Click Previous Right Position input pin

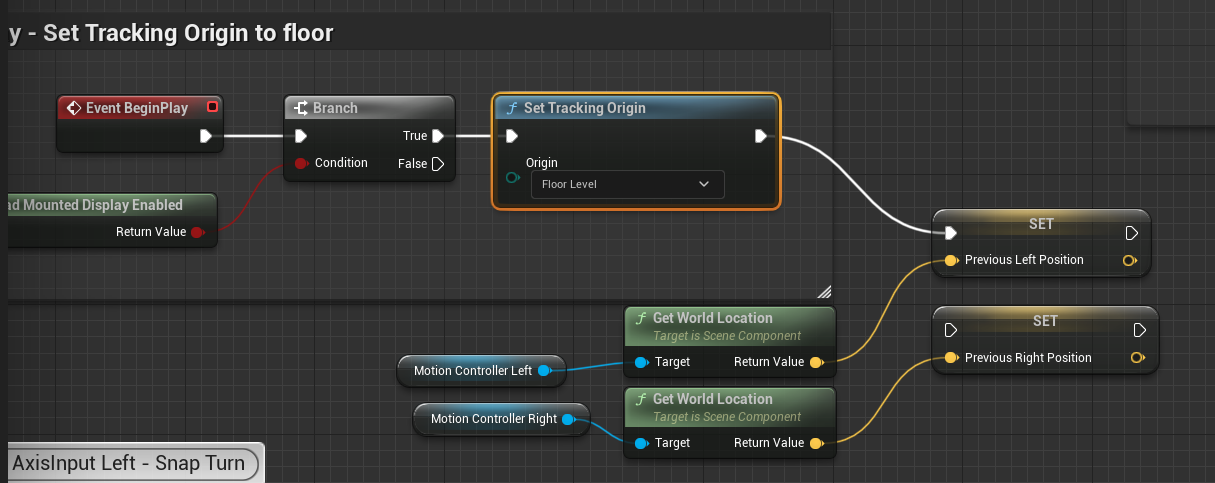click(x=951, y=358)
